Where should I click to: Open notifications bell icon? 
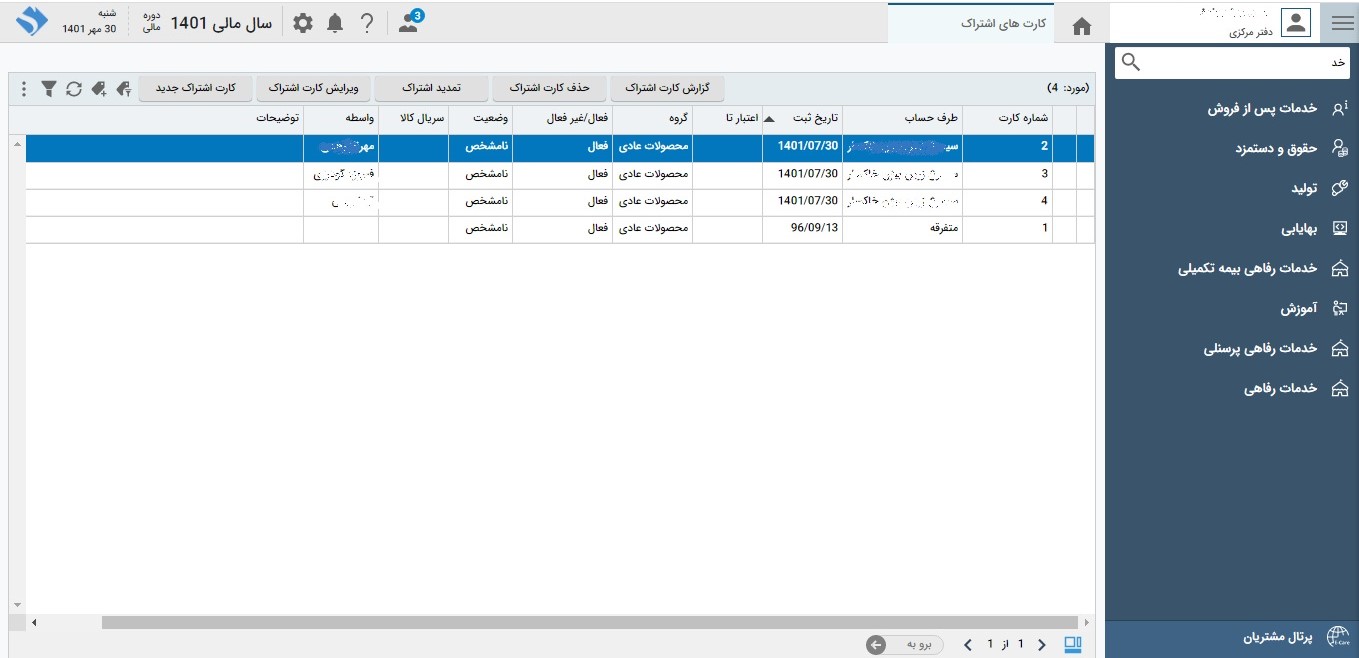click(x=335, y=23)
